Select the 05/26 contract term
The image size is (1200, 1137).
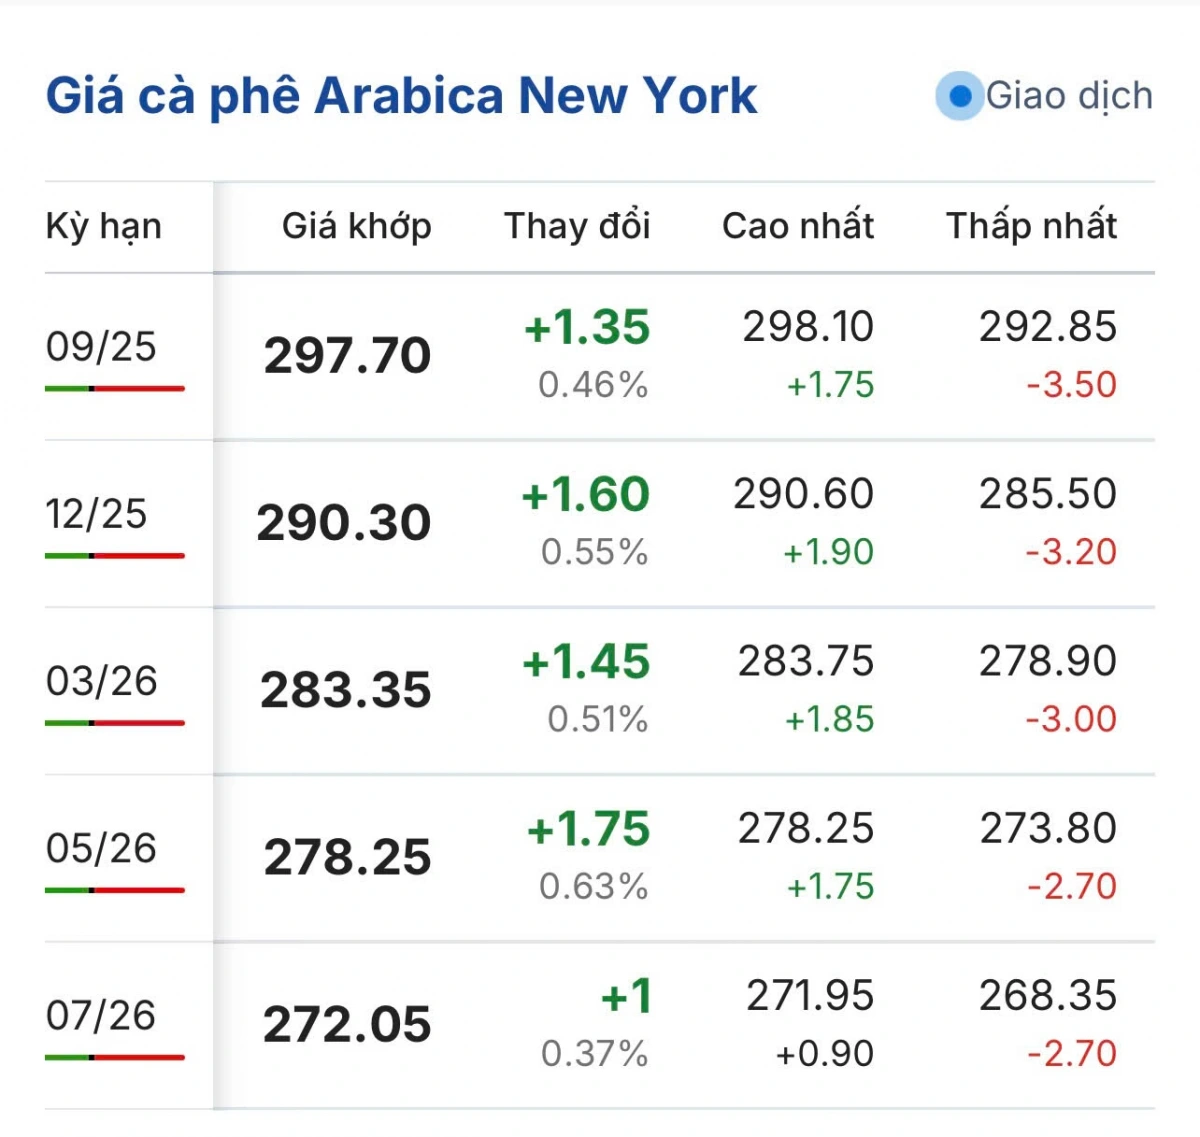[101, 848]
